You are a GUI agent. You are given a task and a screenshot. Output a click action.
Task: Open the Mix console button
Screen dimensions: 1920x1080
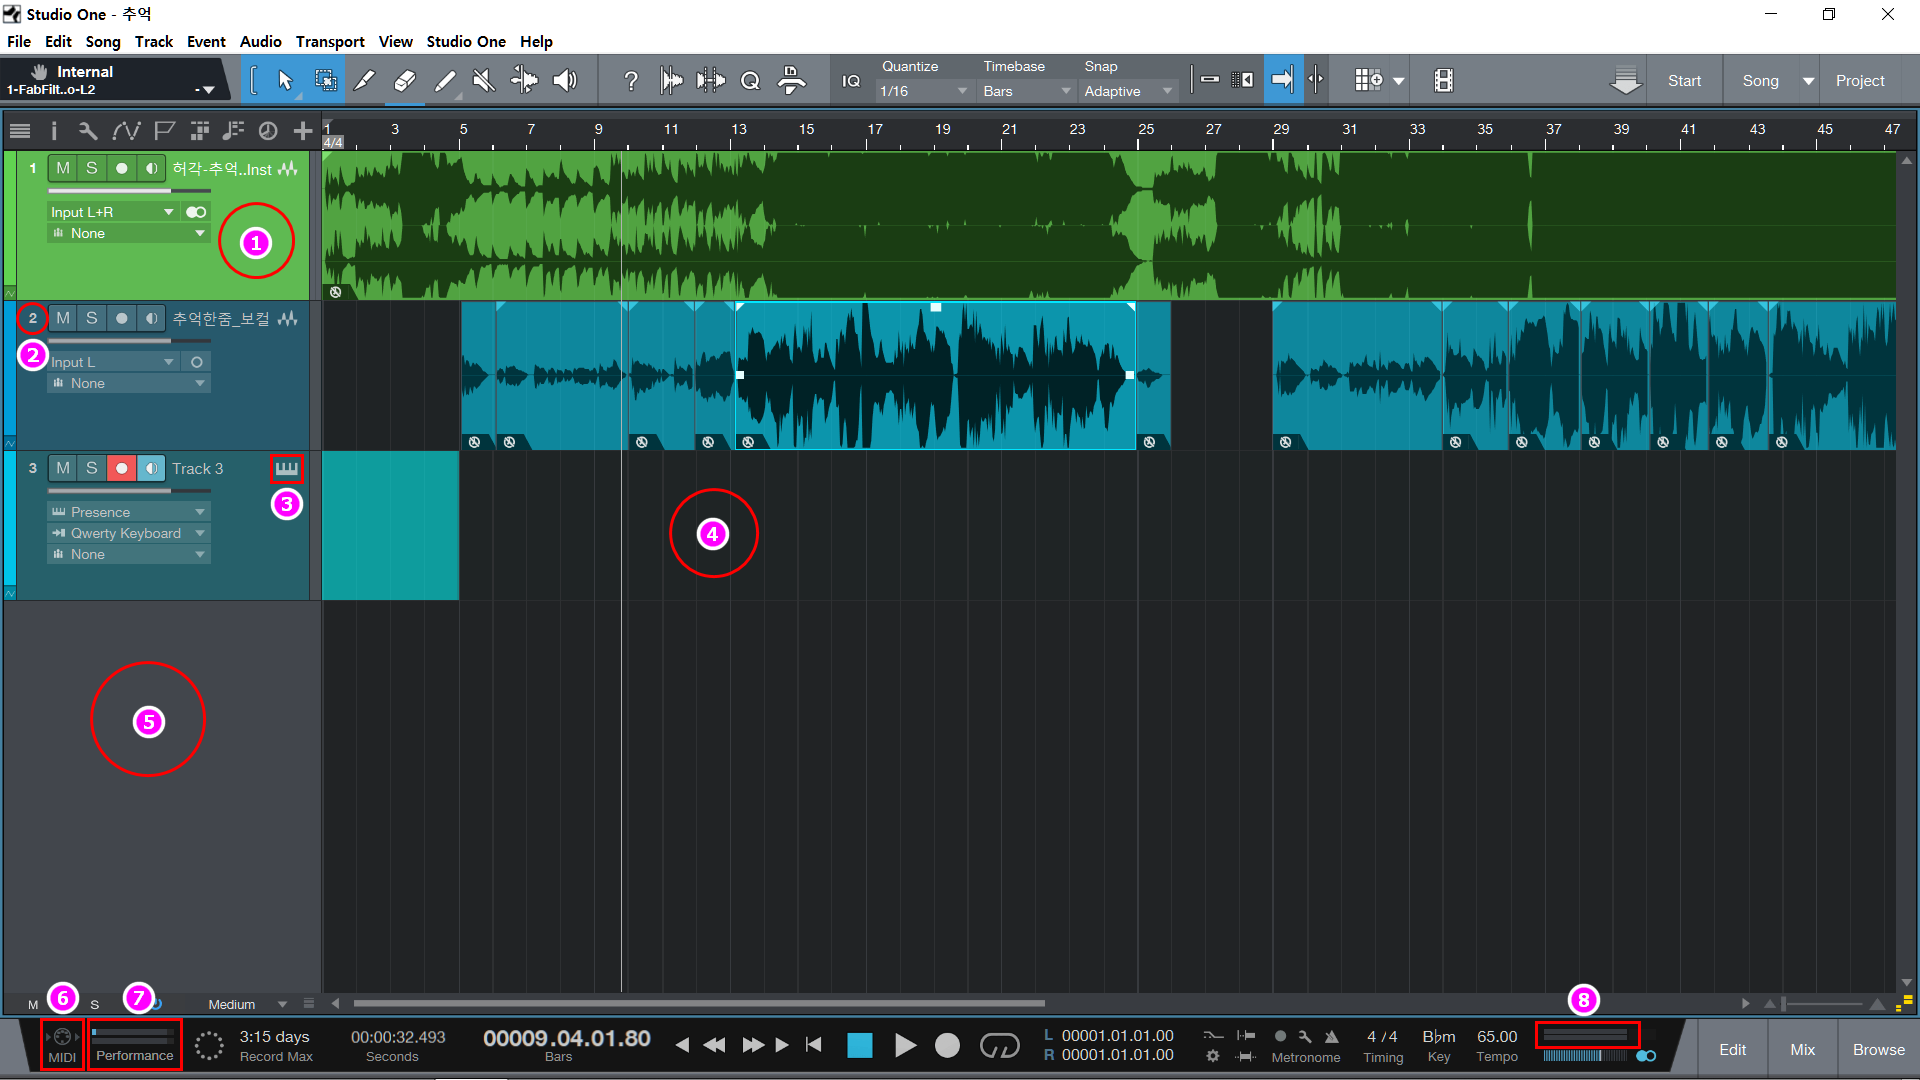point(1802,1049)
